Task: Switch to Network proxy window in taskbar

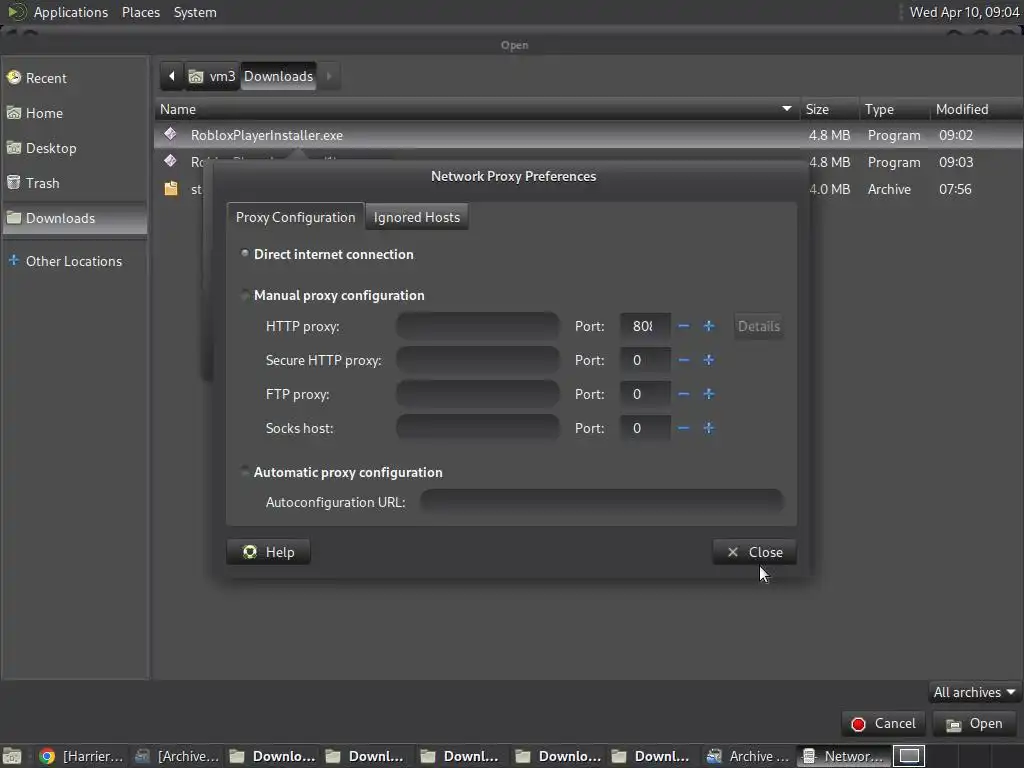Action: (842, 756)
